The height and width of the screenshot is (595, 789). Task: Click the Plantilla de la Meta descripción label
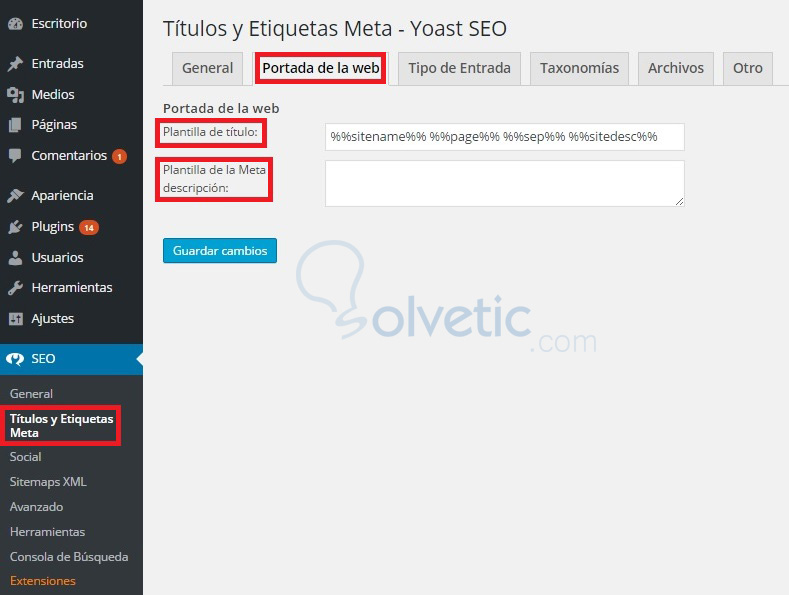coord(214,179)
